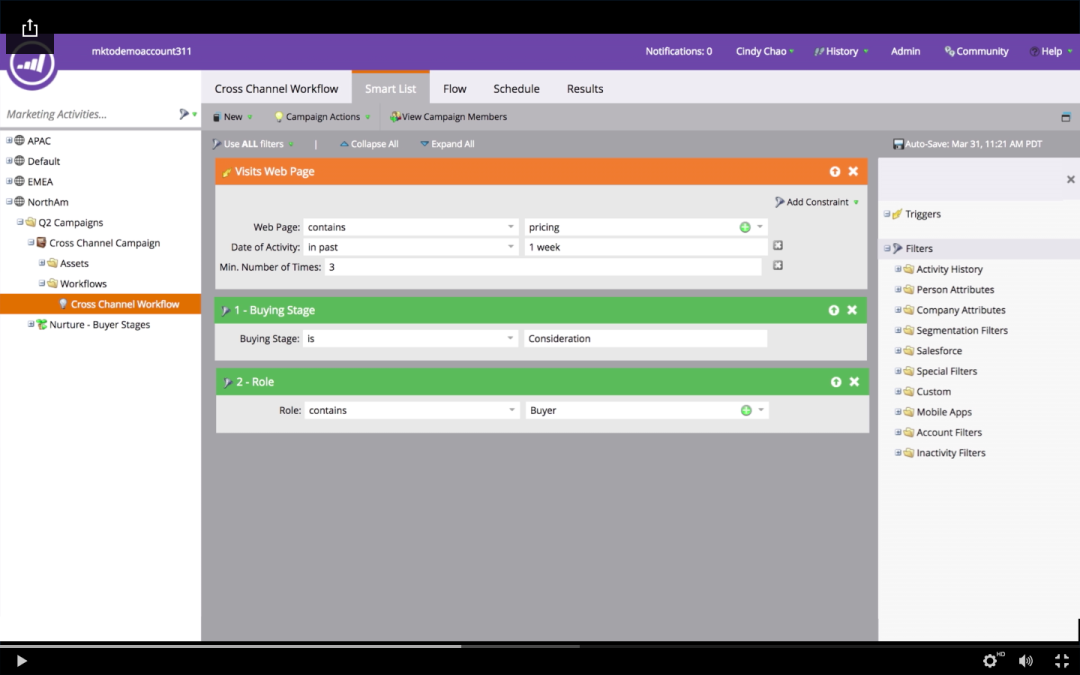Move the Visits Web Page trigger up
Screen dimensions: 1080x675
tap(835, 172)
